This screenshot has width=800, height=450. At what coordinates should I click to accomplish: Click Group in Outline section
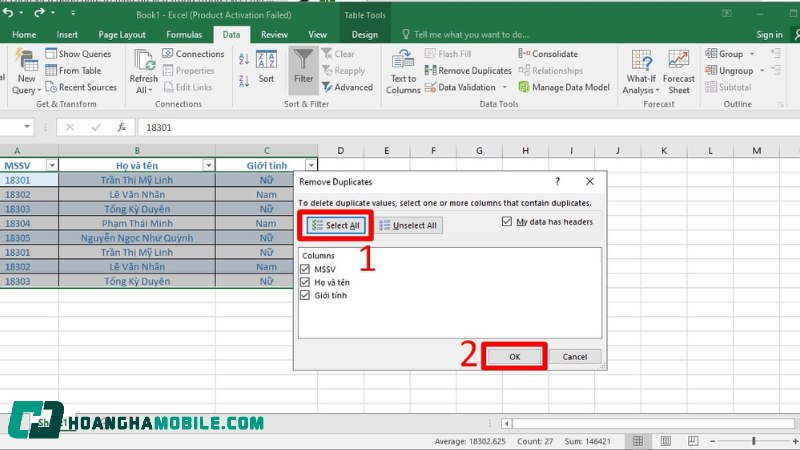point(724,54)
